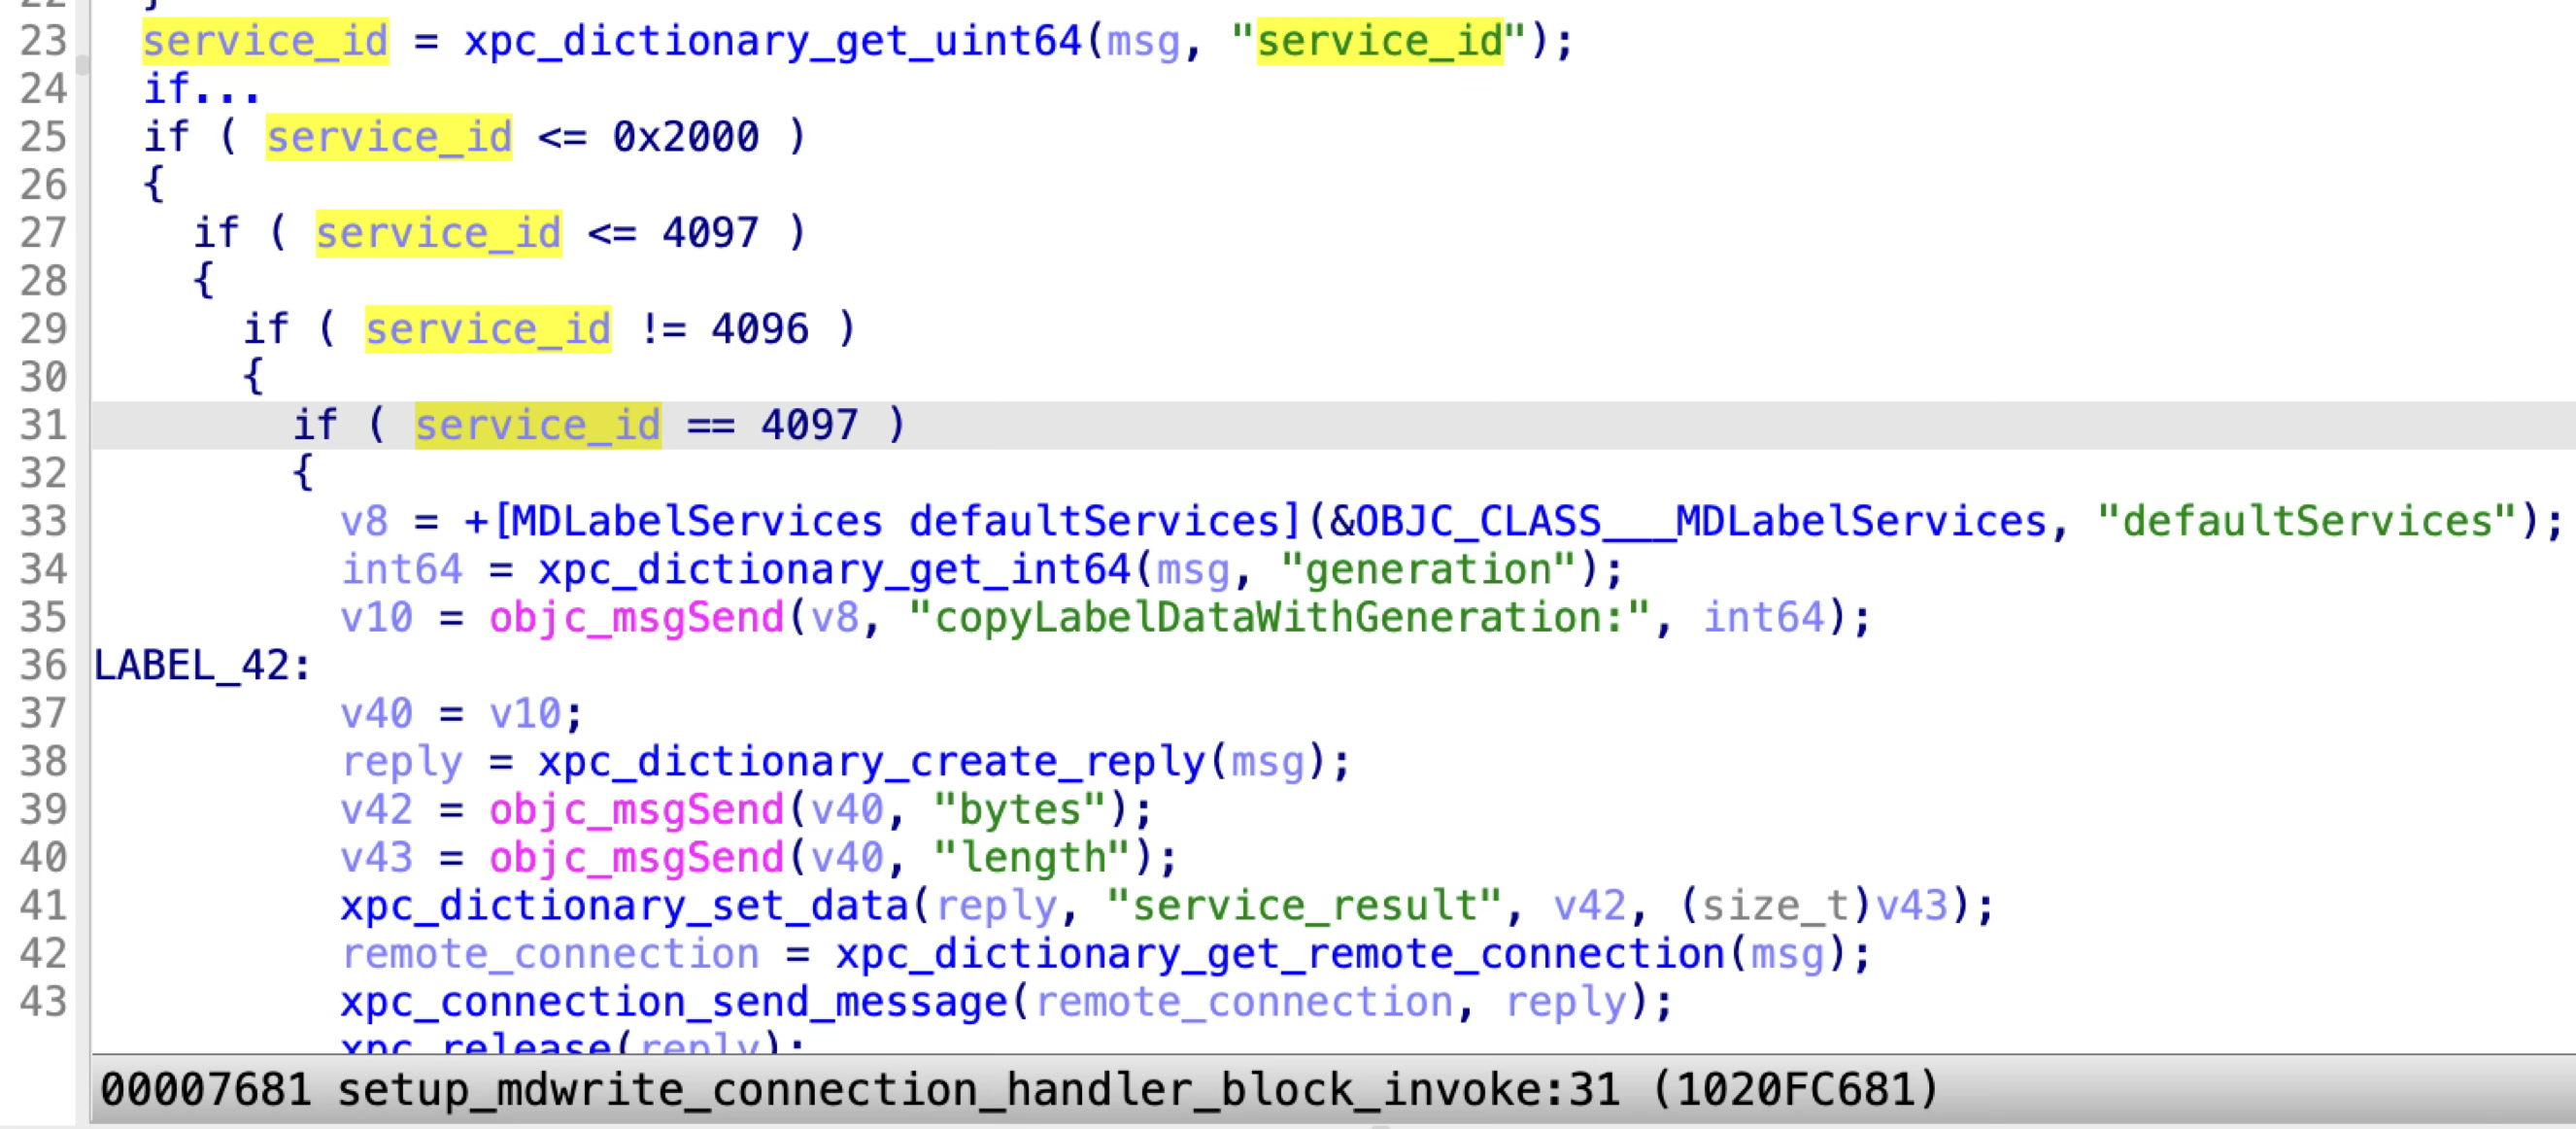Image resolution: width=2576 pixels, height=1129 pixels.
Task: Click setup_mdwrite_connection_handler_block_invoke:31 in status bar
Action: point(978,1089)
